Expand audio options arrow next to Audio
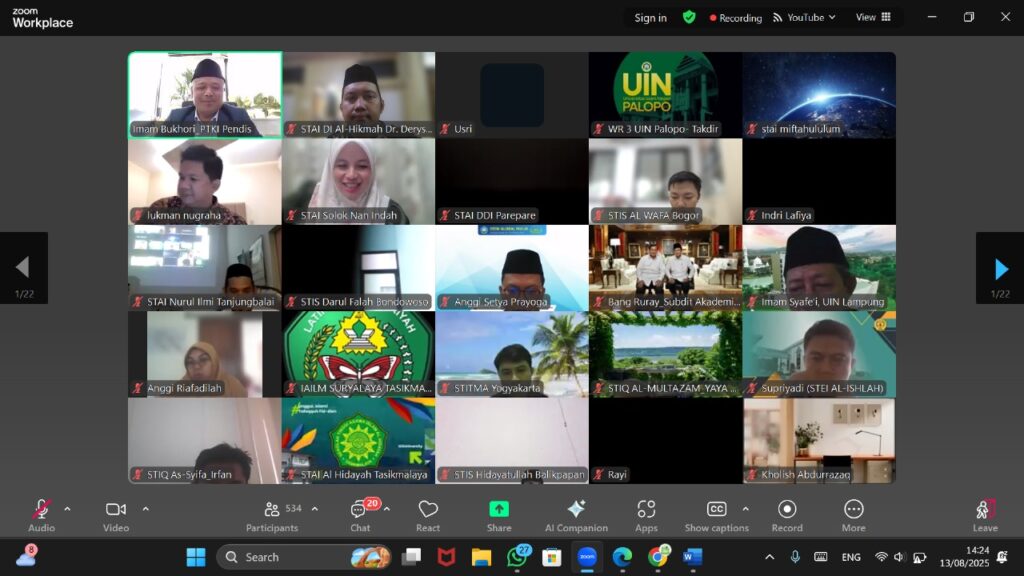Screen dimensions: 1024x576 (x=67, y=509)
